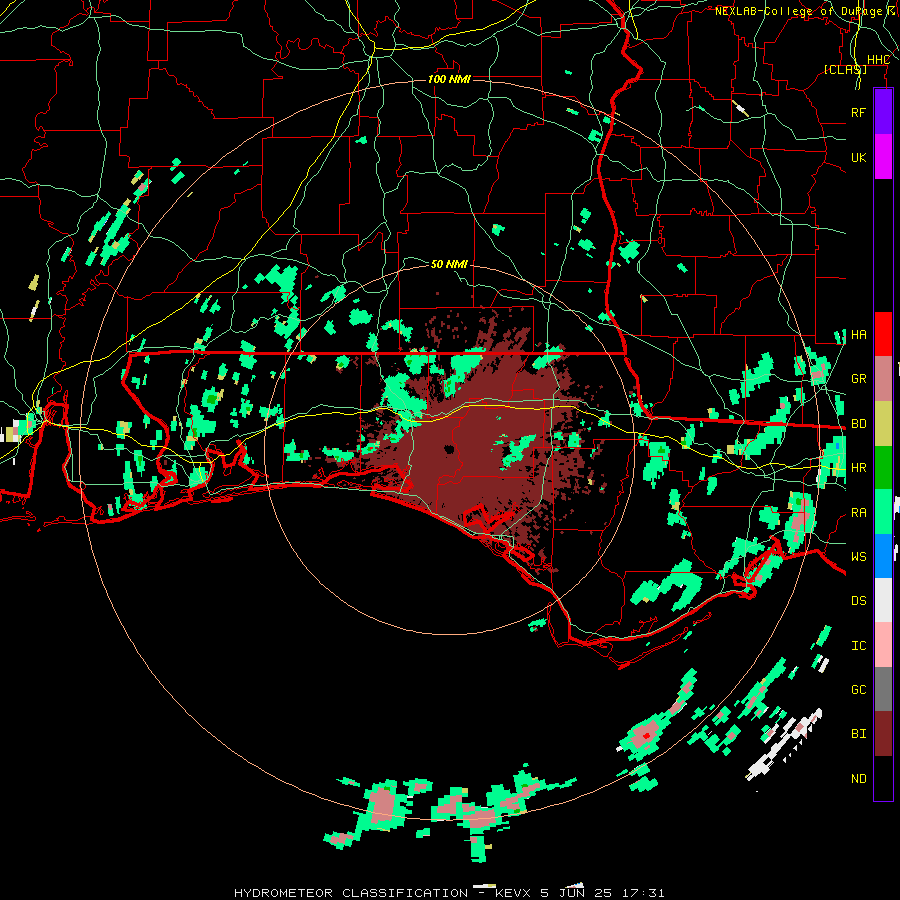The image size is (900, 900).
Task: Click the DS legend label
Action: point(858,601)
